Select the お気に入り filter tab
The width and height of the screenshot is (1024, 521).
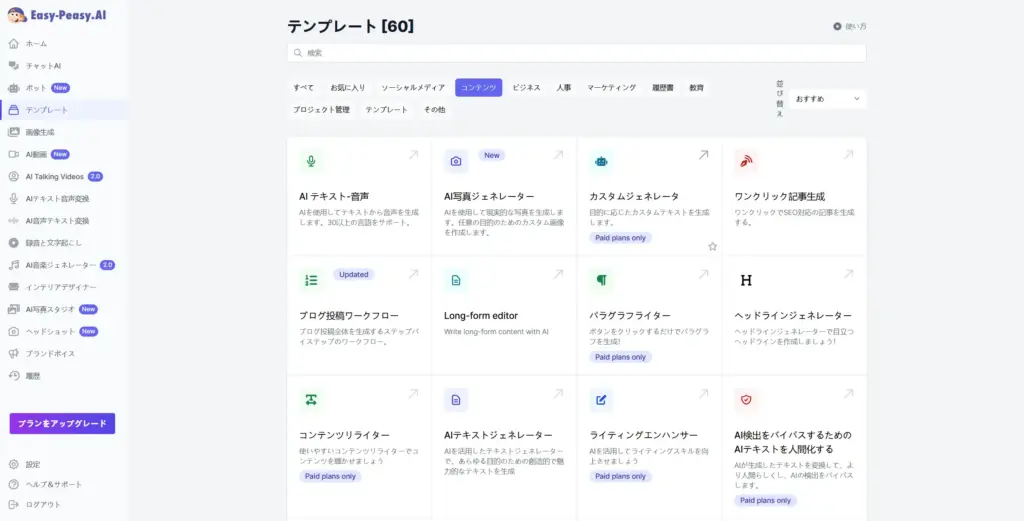pyautogui.click(x=348, y=88)
